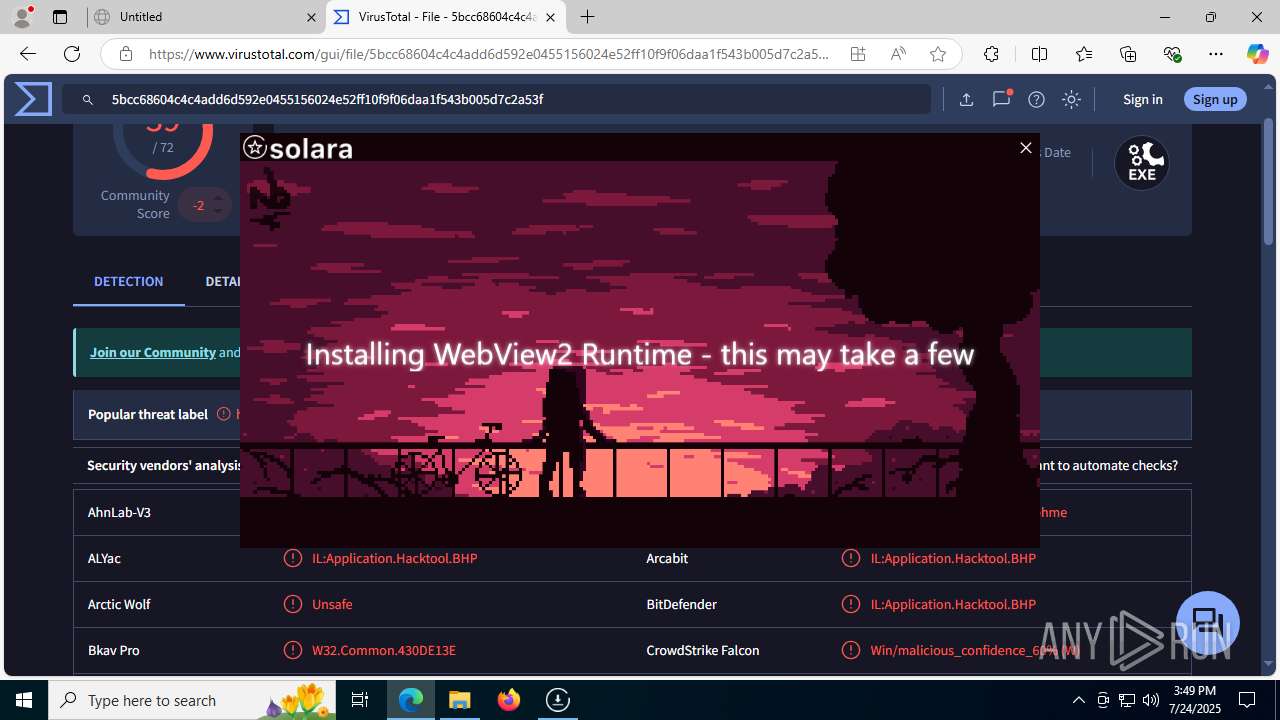
Task: Click the VirusTotal upload file icon
Action: [966, 99]
